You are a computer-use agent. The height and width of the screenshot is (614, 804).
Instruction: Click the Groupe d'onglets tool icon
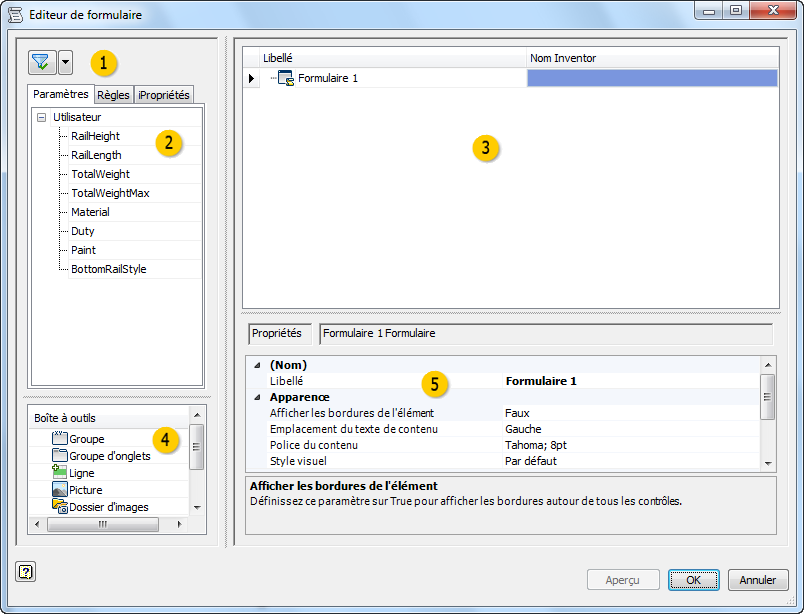coord(59,455)
